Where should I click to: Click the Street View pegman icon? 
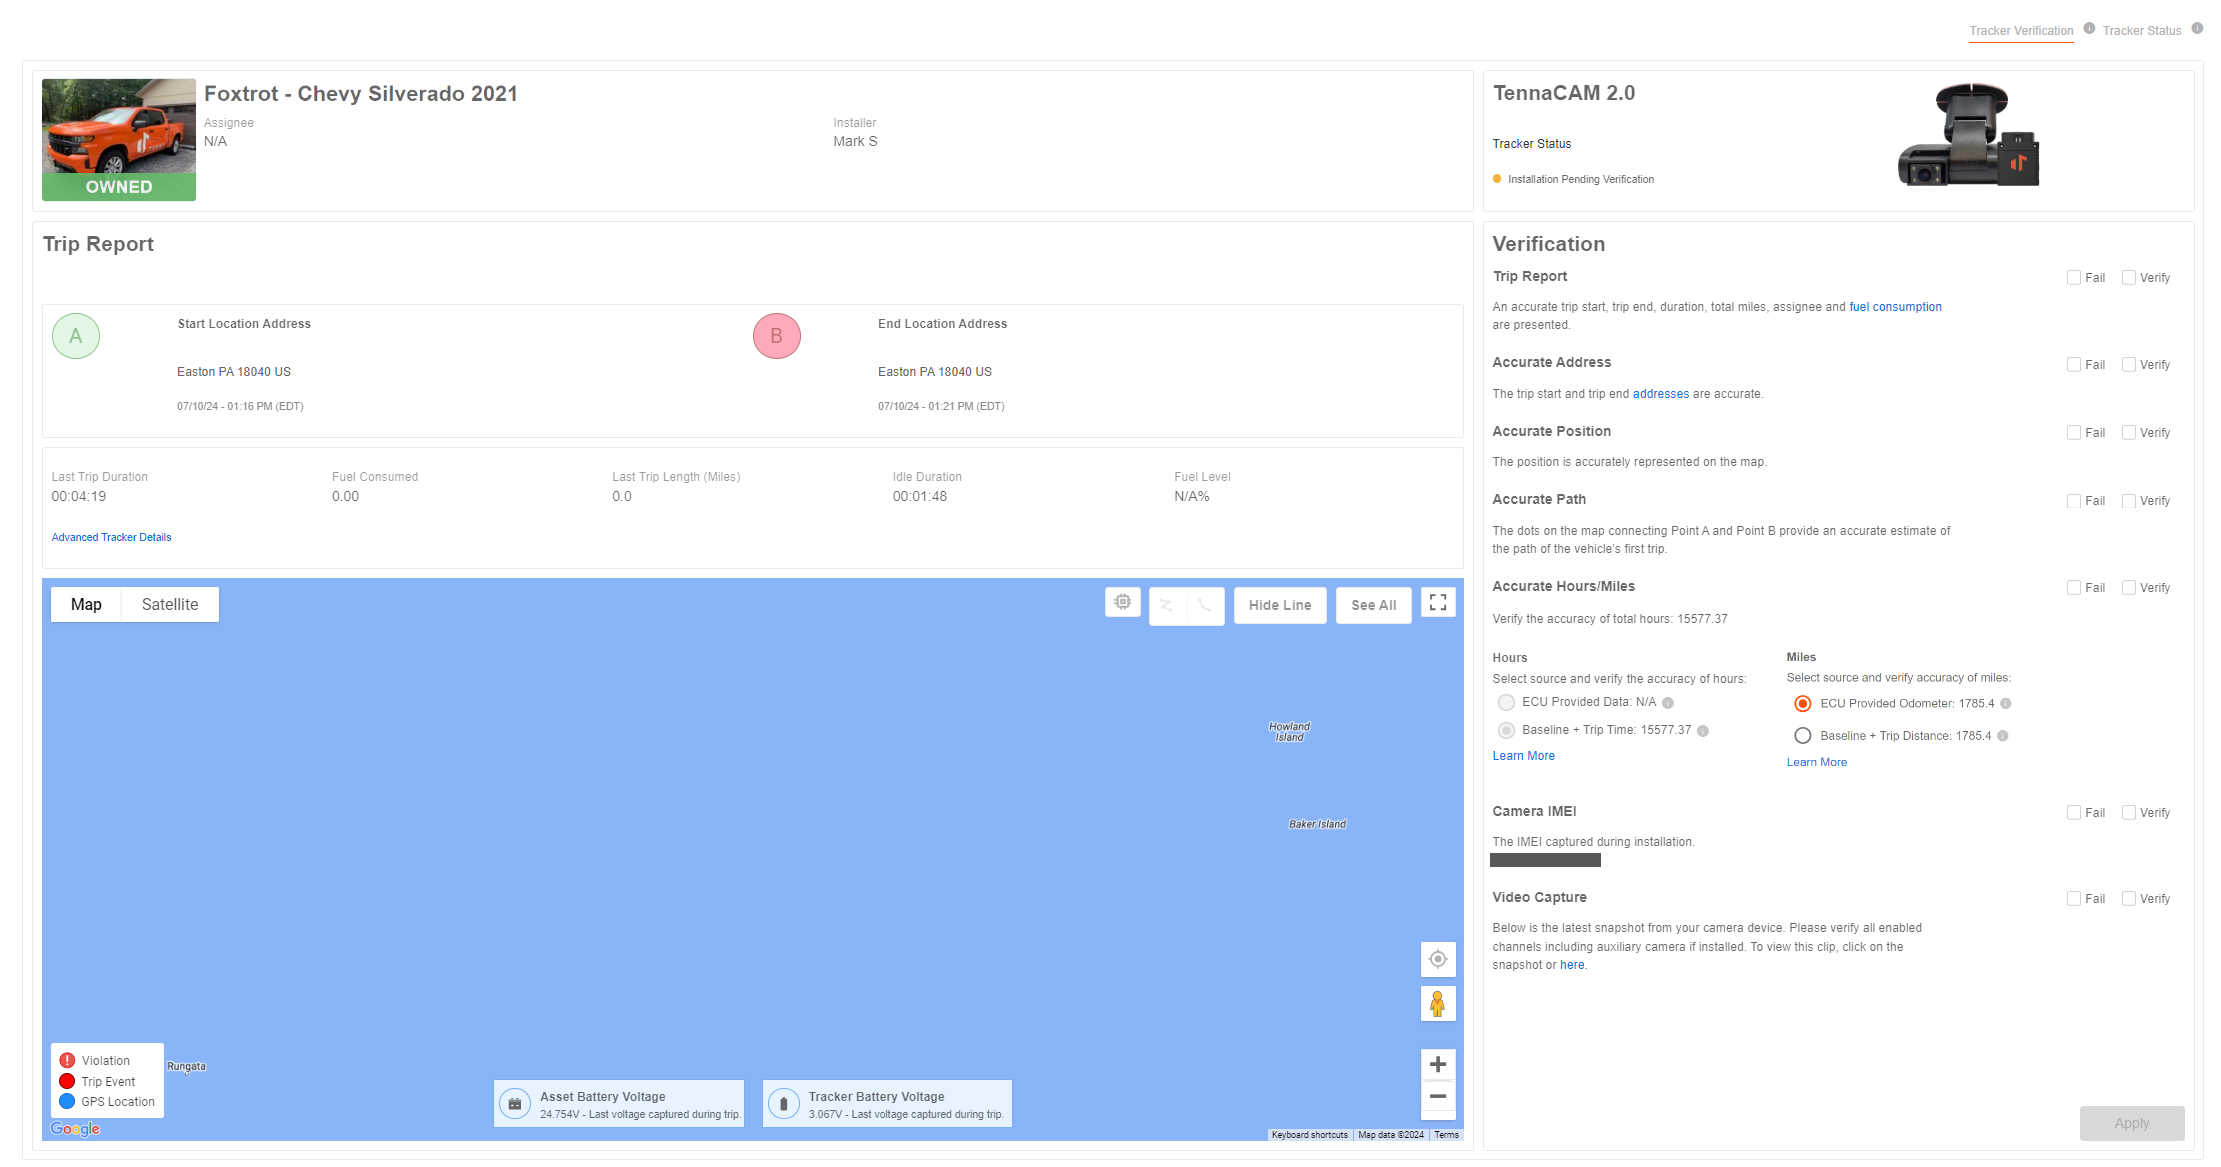tap(1437, 1003)
